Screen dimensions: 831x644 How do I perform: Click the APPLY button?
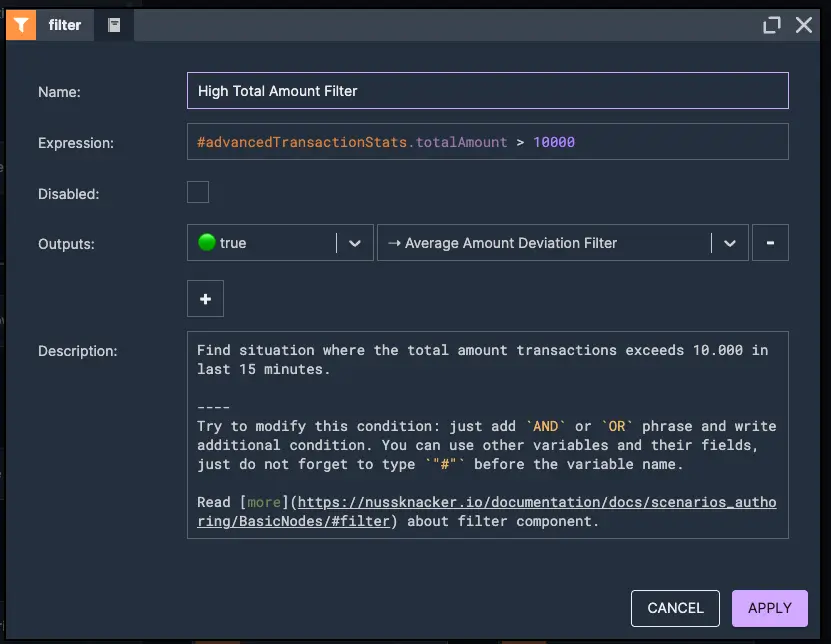770,608
